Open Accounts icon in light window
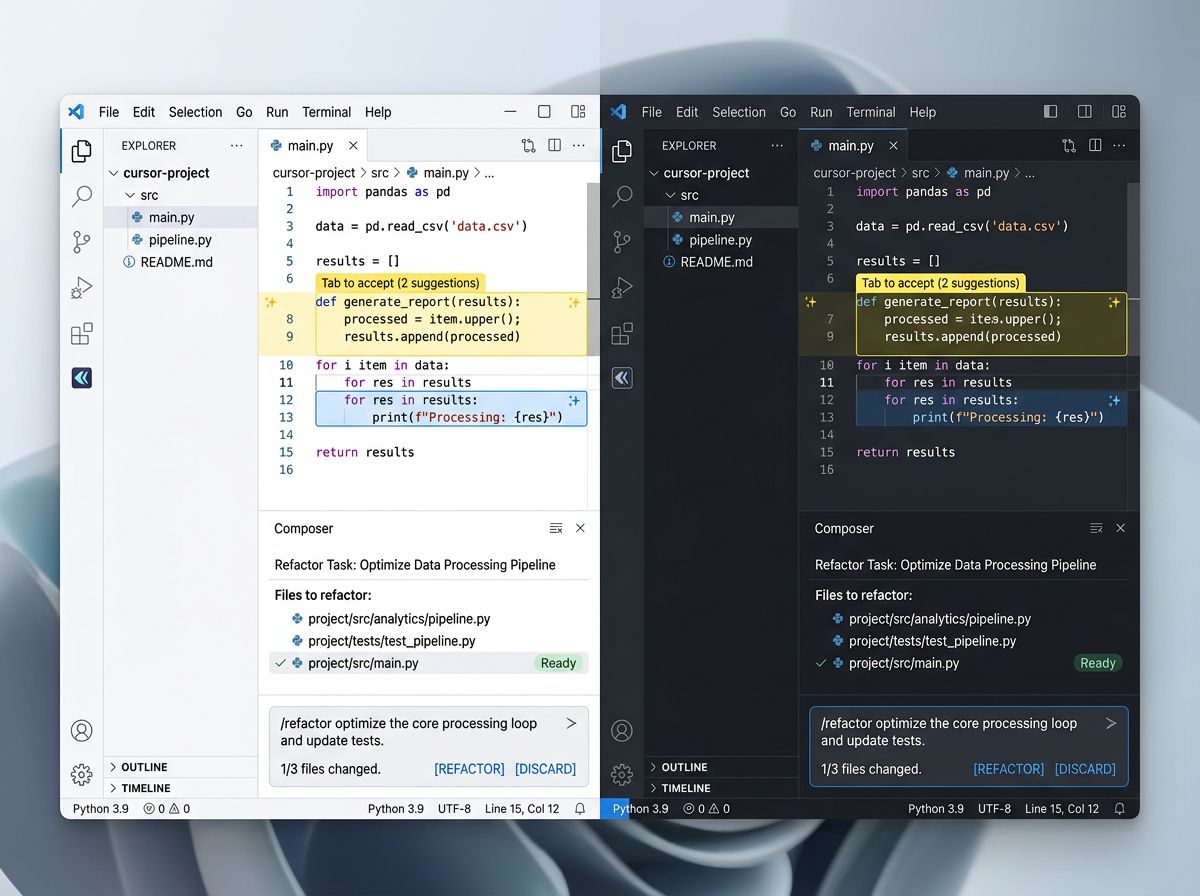The image size is (1200, 896). coord(82,731)
